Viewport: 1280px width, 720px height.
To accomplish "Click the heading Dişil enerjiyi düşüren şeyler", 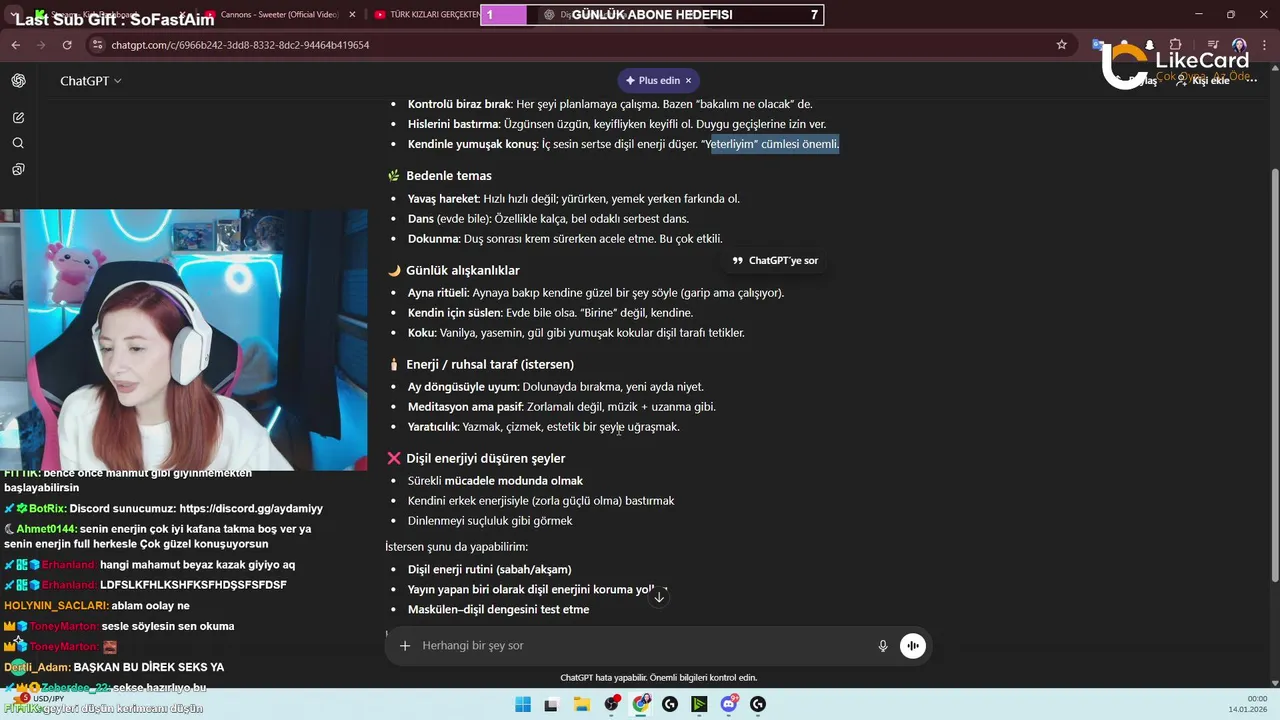I will (486, 459).
